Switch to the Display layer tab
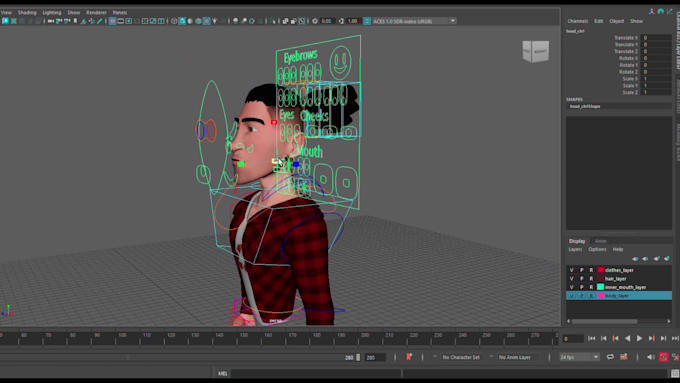Viewport: 680px width, 383px height. pos(577,241)
